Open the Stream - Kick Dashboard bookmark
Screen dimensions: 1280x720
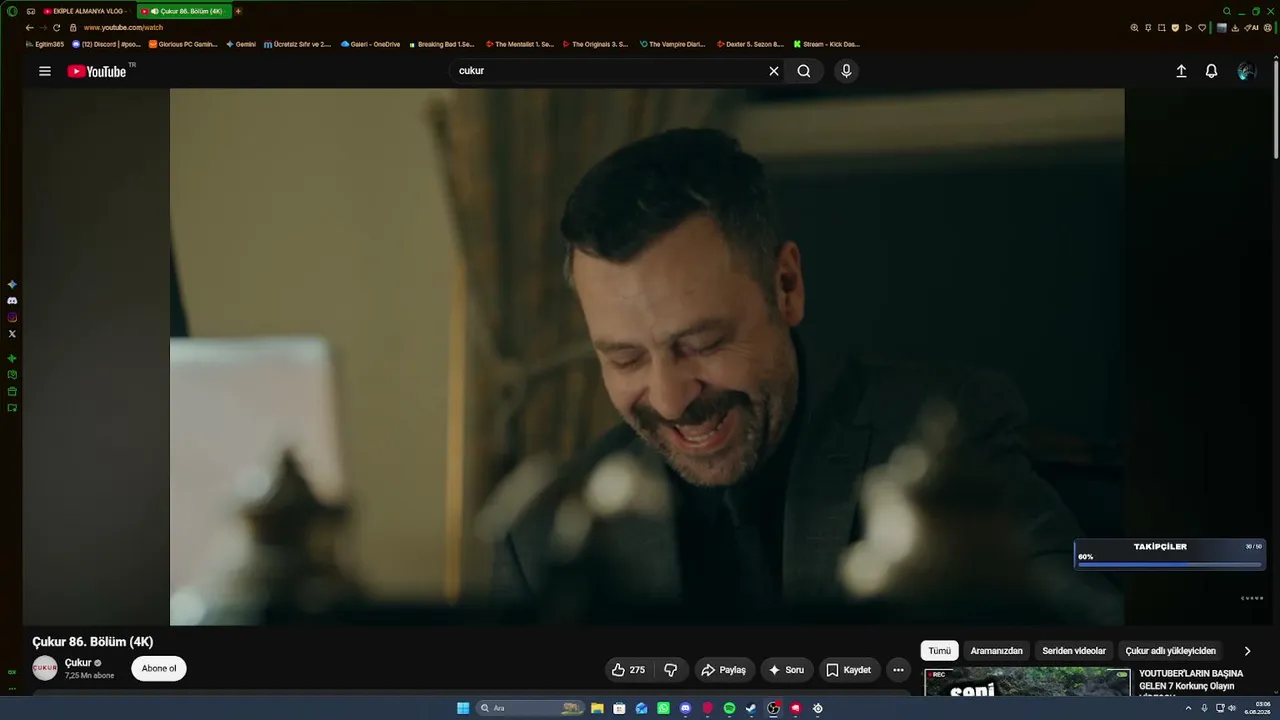click(826, 44)
